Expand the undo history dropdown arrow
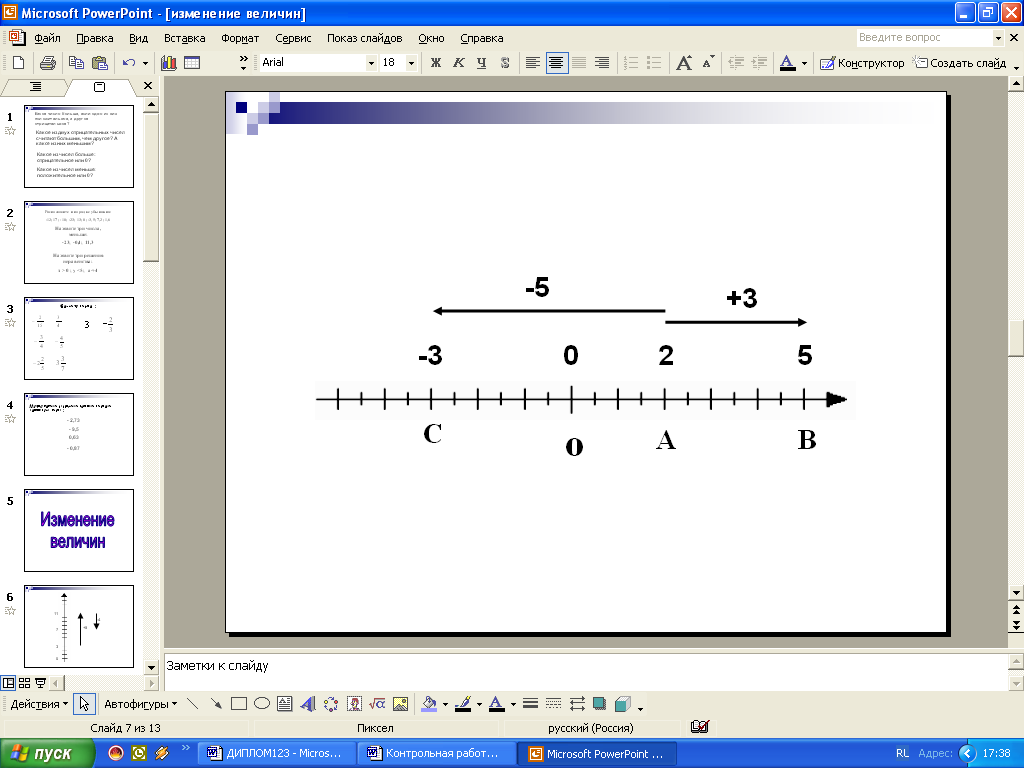 click(x=145, y=63)
